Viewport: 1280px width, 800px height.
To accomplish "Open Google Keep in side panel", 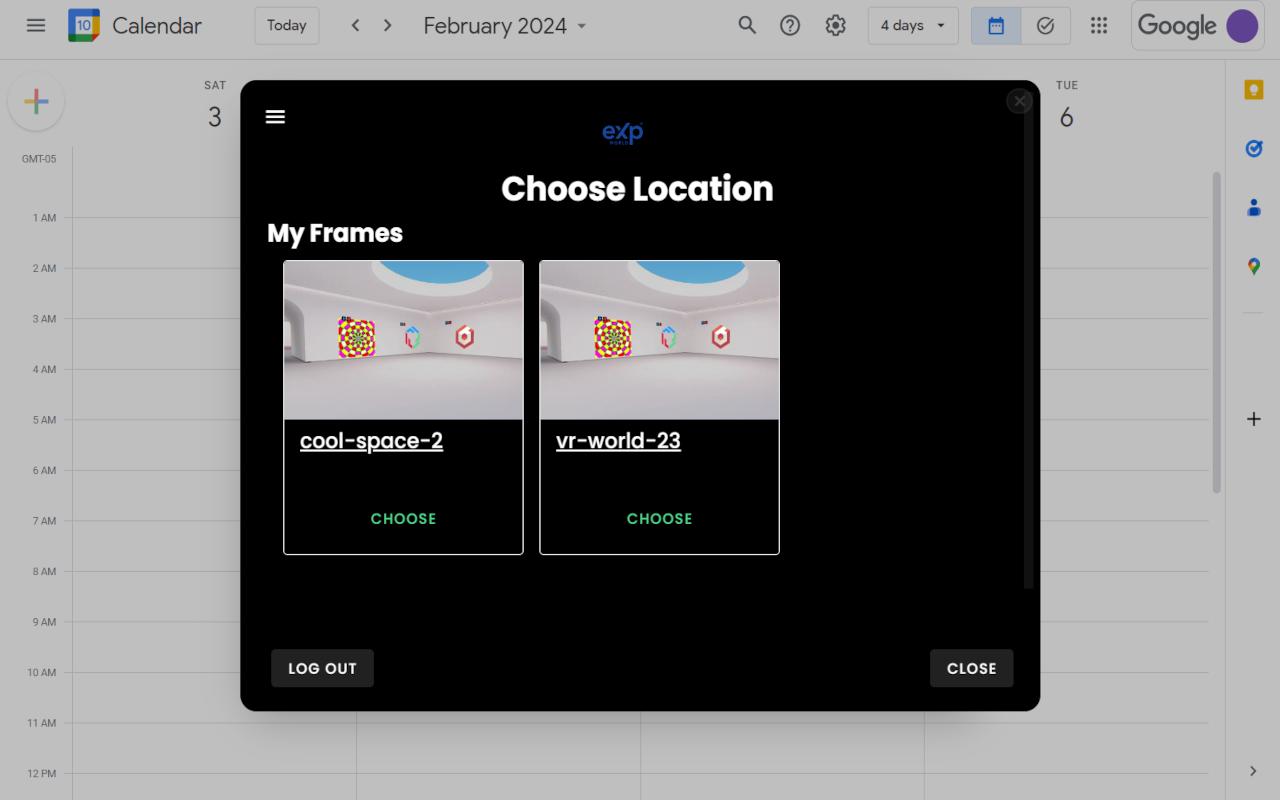I will [x=1254, y=90].
